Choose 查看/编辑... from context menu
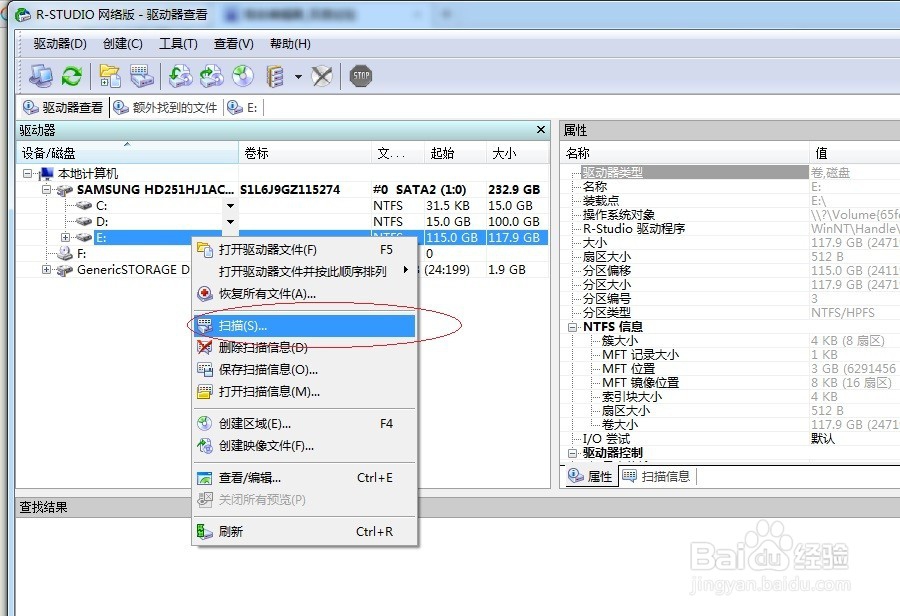This screenshot has height=616, width=900. pos(304,478)
